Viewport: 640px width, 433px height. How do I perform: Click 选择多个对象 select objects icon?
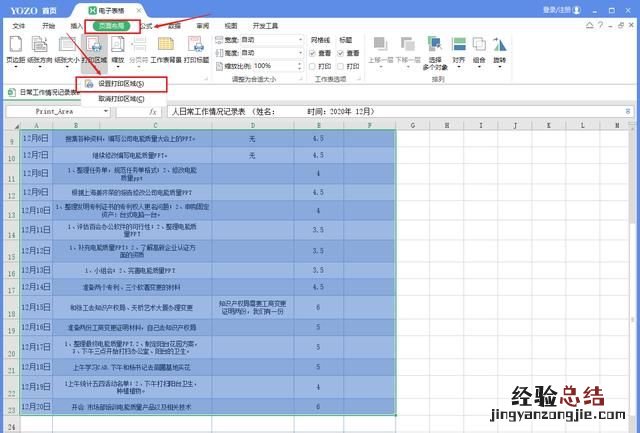pyautogui.click(x=434, y=46)
